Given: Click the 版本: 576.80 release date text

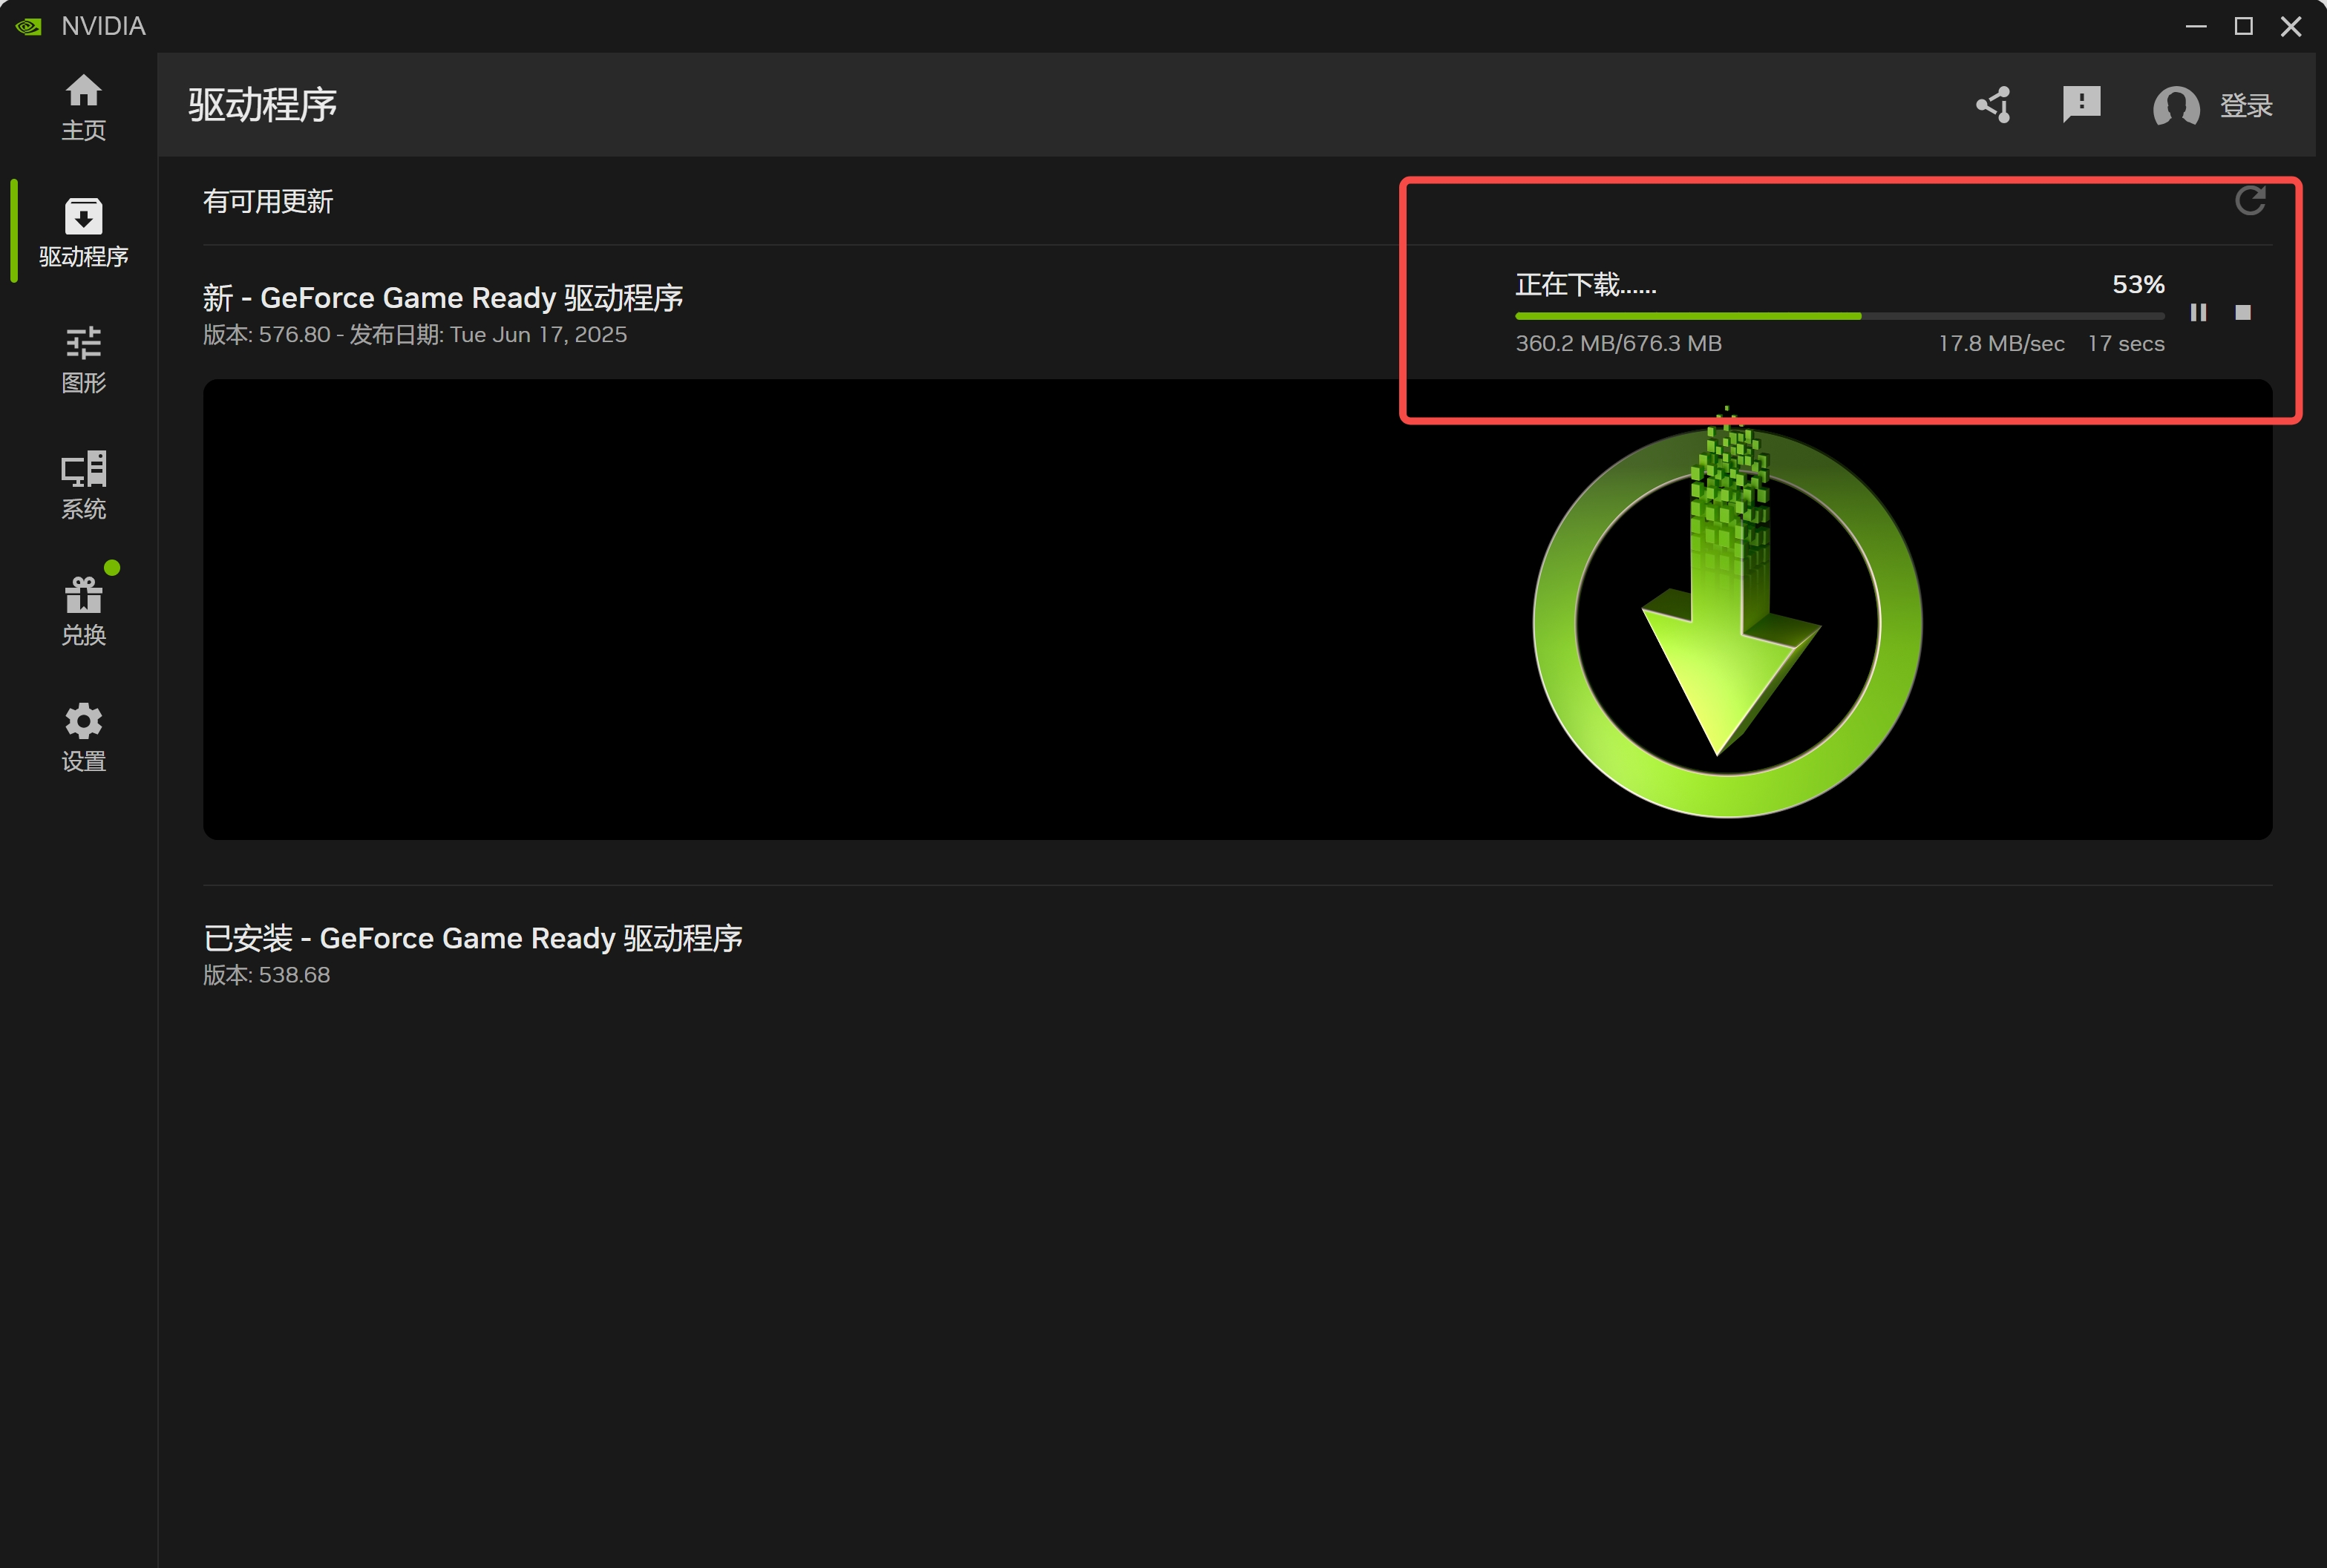Looking at the screenshot, I should click(415, 335).
